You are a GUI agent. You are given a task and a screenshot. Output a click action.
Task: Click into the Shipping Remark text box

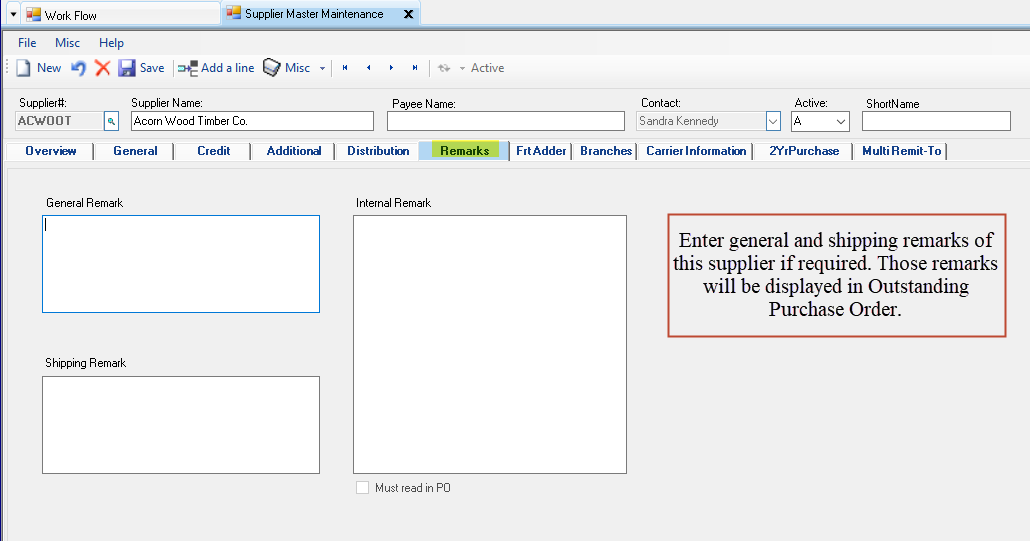tap(181, 424)
